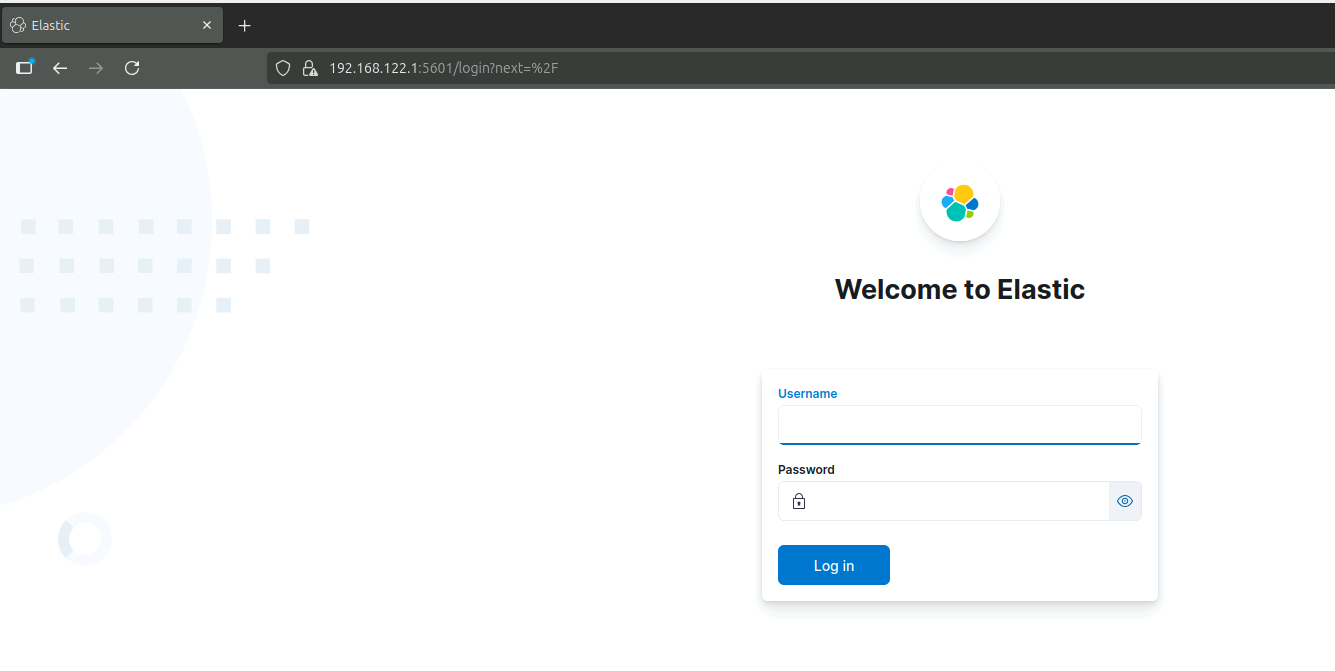This screenshot has height=671, width=1335.
Task: Focus the Username input field
Action: pyautogui.click(x=959, y=425)
